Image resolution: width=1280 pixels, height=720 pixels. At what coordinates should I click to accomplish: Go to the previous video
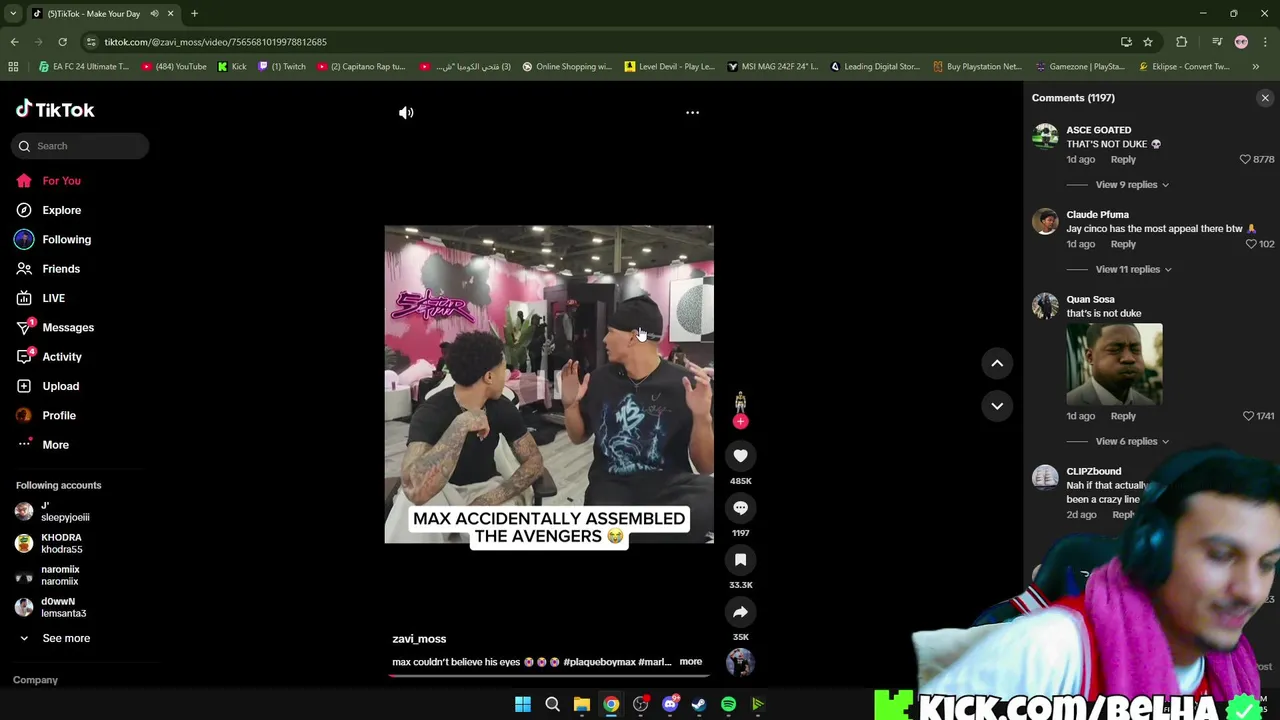[997, 364]
